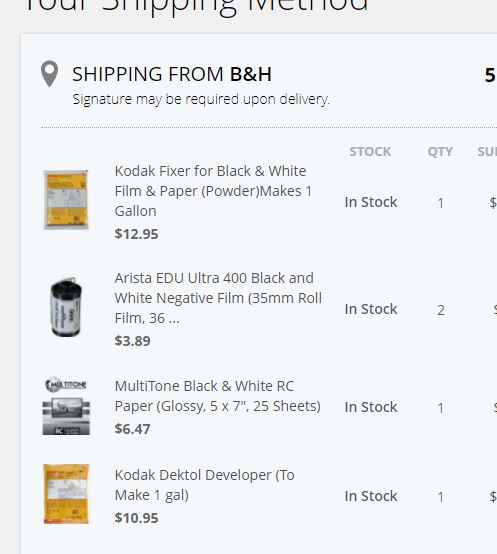Open the Kodak Fixer product thumbnail
This screenshot has width=497, height=554.
(x=66, y=200)
